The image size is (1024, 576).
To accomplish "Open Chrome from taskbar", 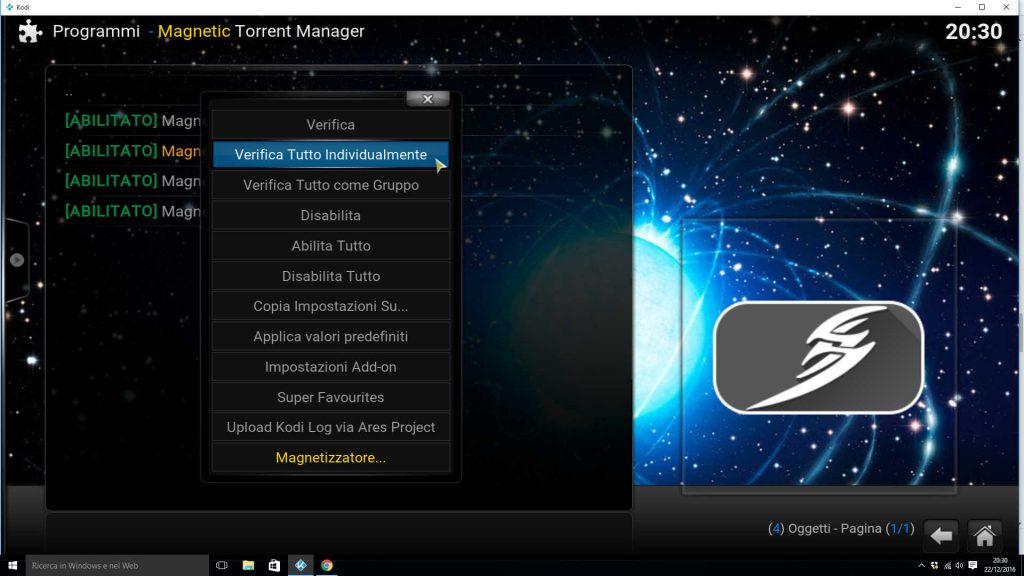I will pos(327,566).
